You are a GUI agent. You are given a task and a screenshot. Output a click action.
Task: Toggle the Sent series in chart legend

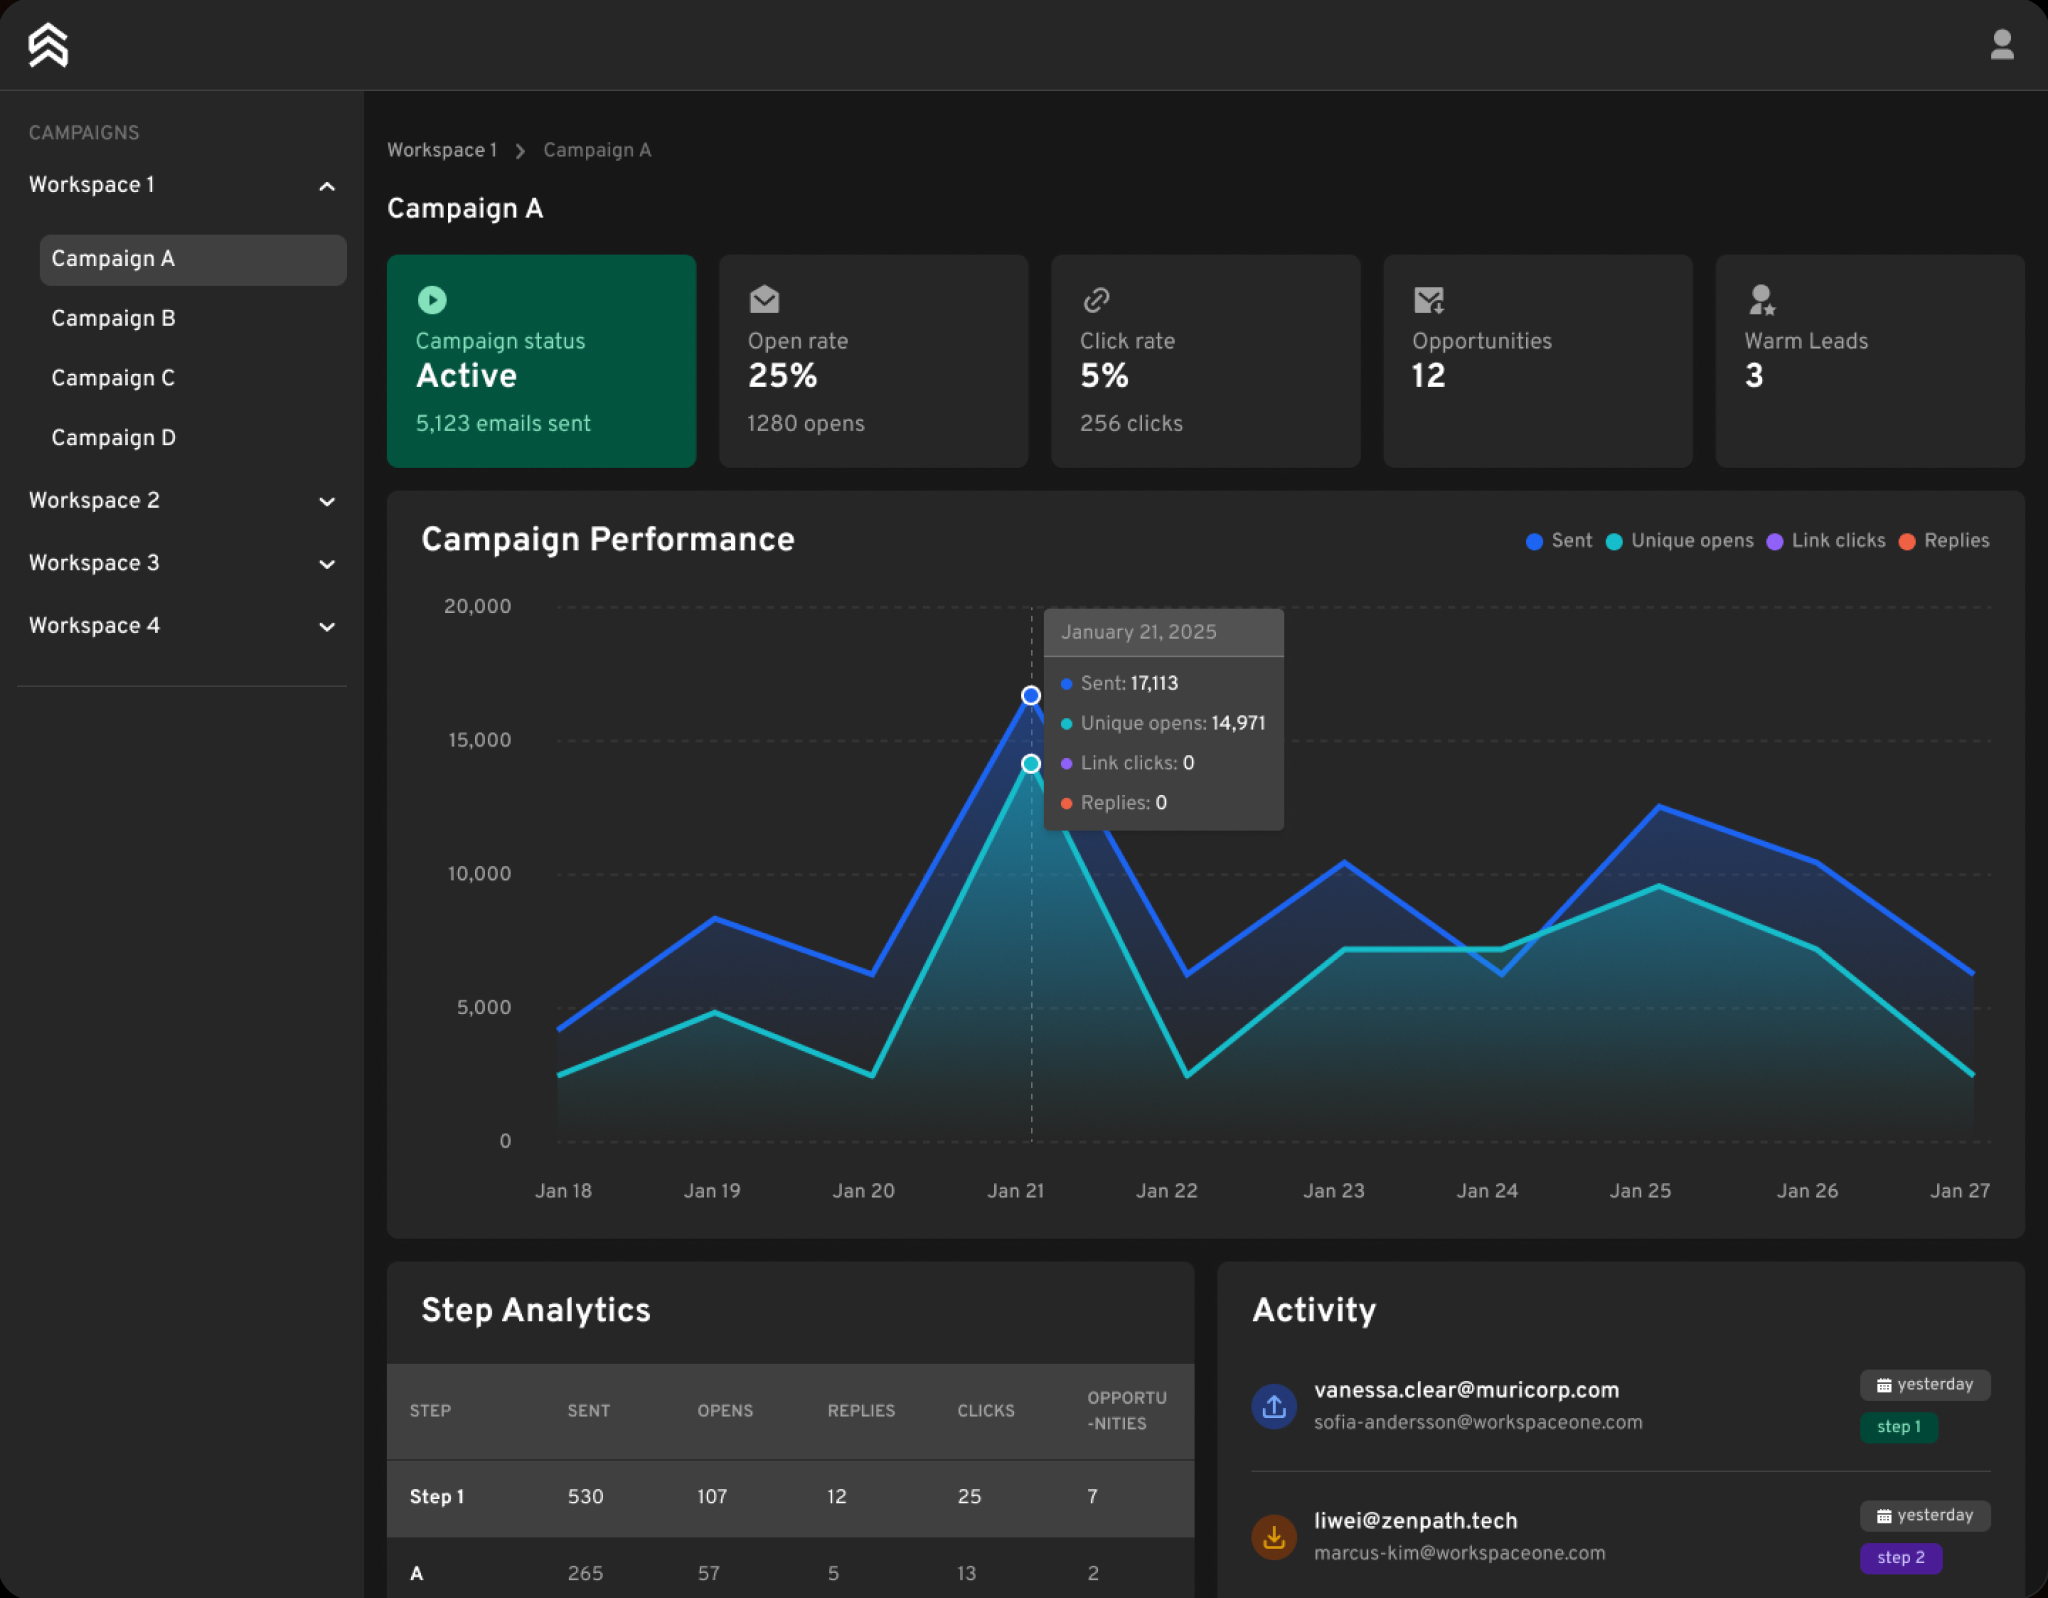pos(1560,540)
